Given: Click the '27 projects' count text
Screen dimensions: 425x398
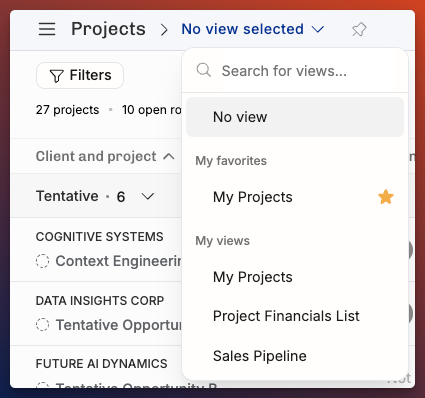Looking at the screenshot, I should [67, 110].
